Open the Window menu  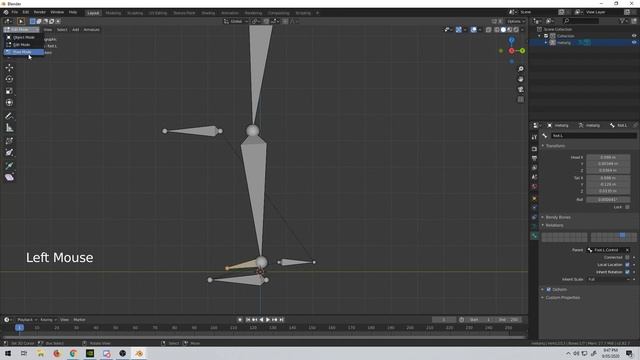pos(57,12)
